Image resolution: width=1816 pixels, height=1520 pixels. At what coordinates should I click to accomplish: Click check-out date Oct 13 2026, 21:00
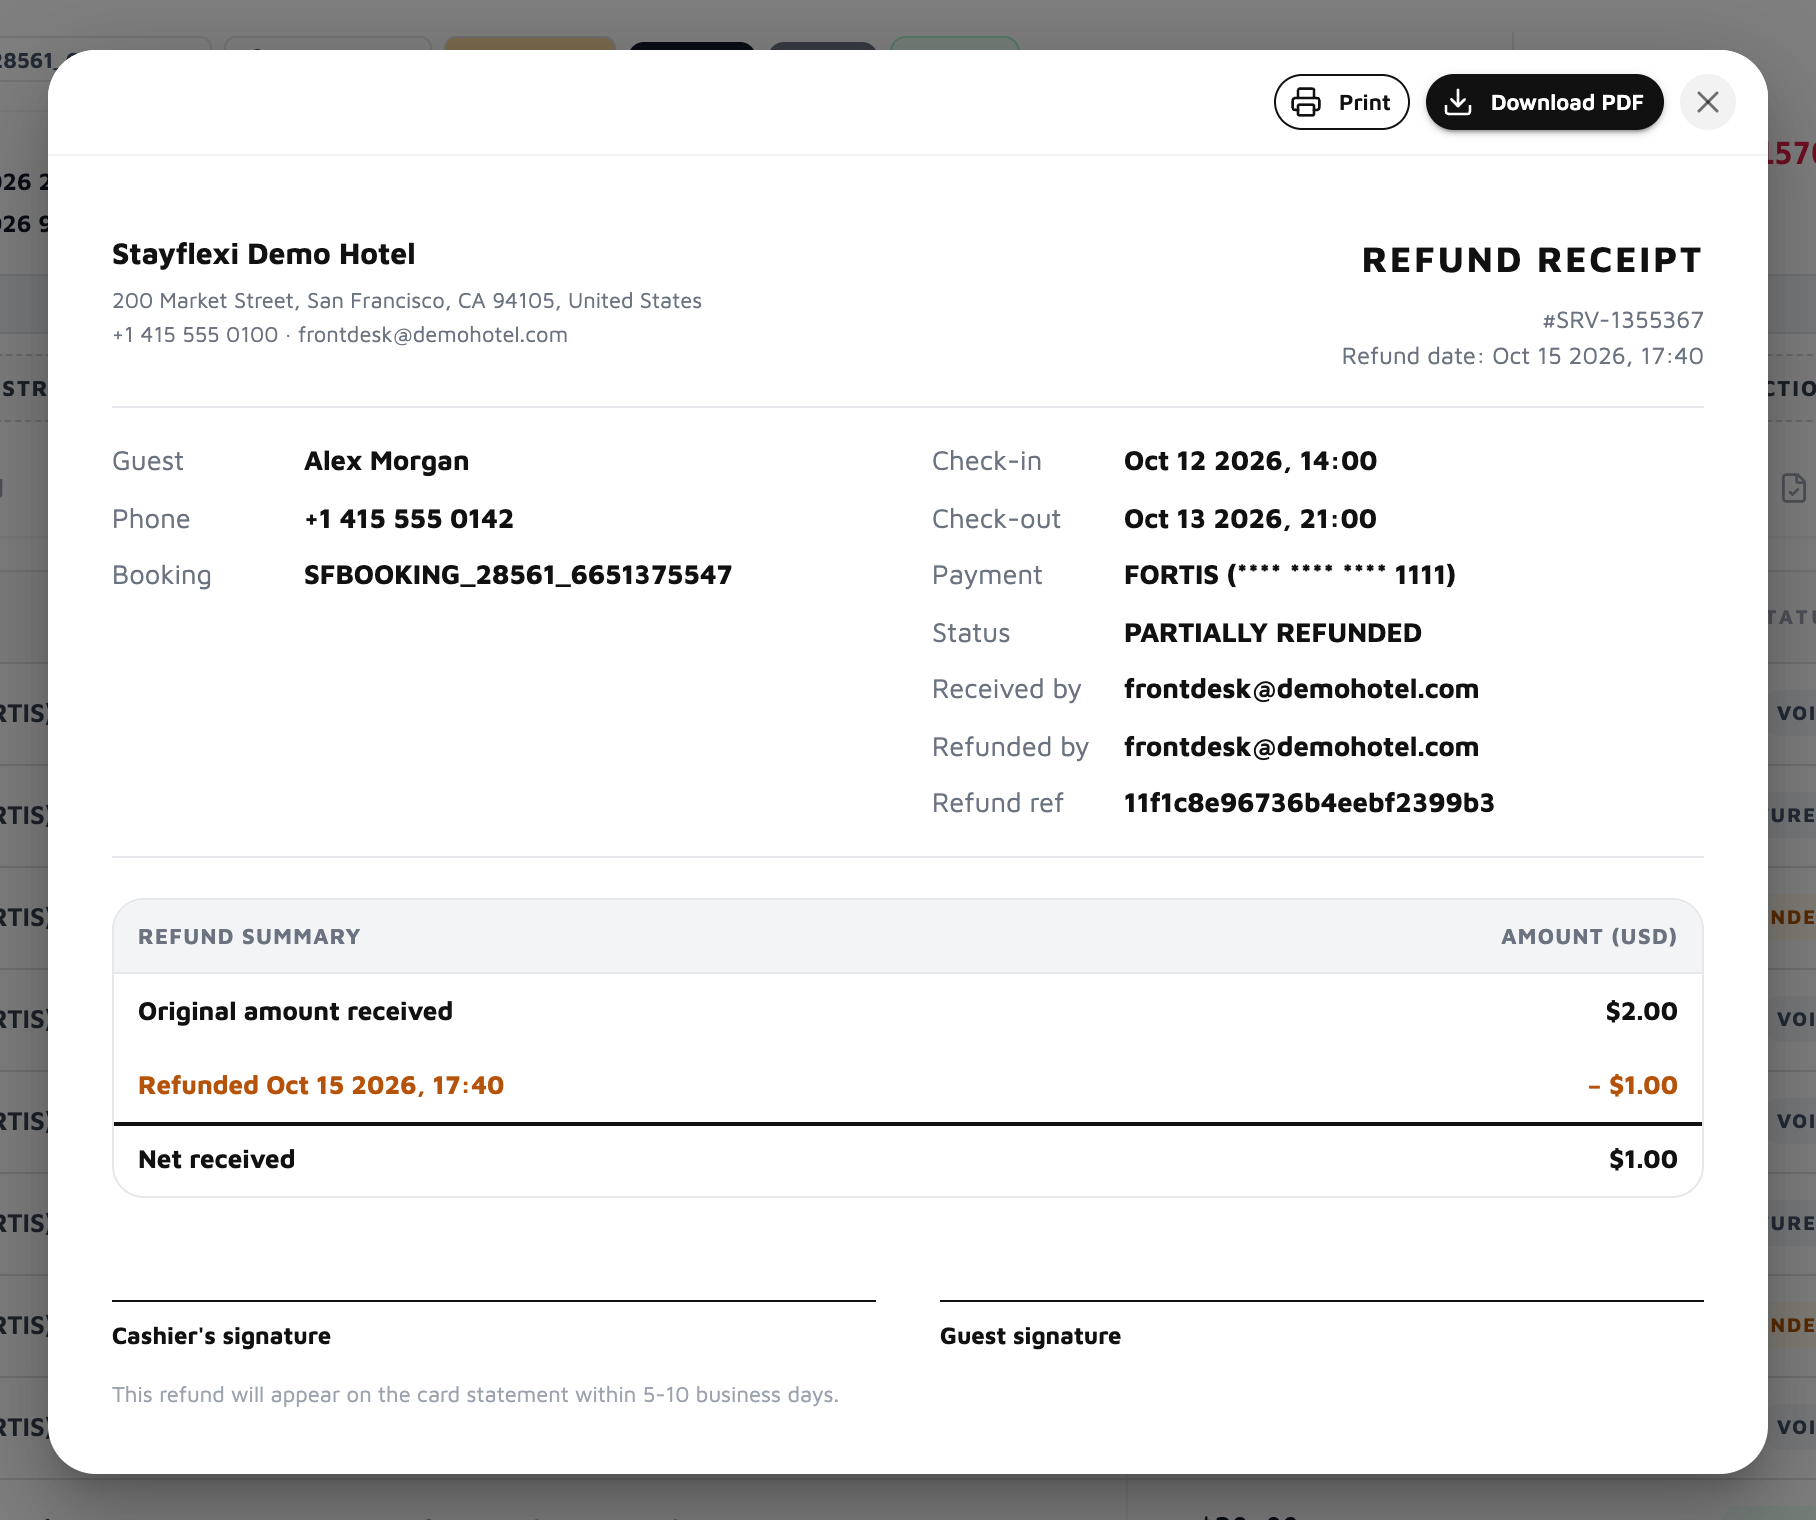pyautogui.click(x=1250, y=519)
